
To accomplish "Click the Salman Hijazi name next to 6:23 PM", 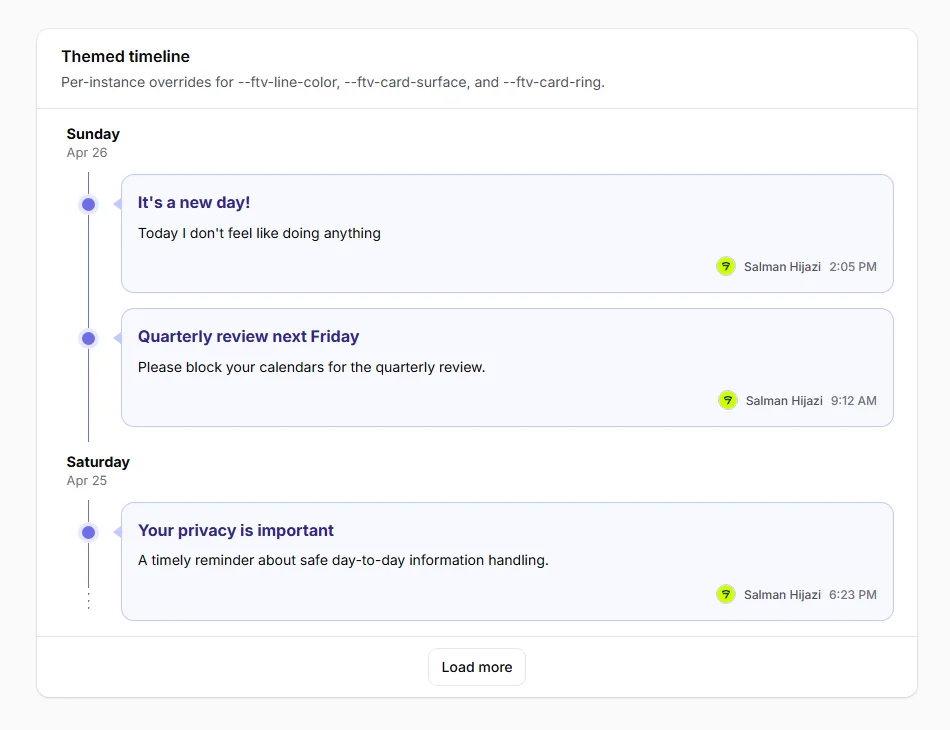I will [782, 595].
